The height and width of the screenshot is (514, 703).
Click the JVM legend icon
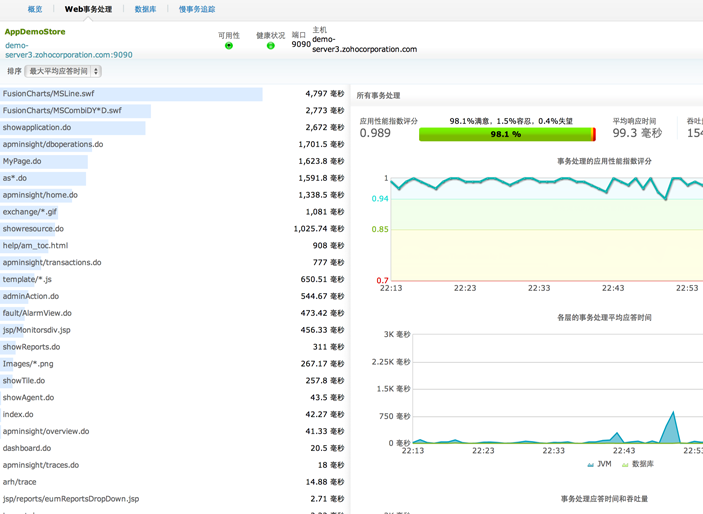tap(590, 464)
